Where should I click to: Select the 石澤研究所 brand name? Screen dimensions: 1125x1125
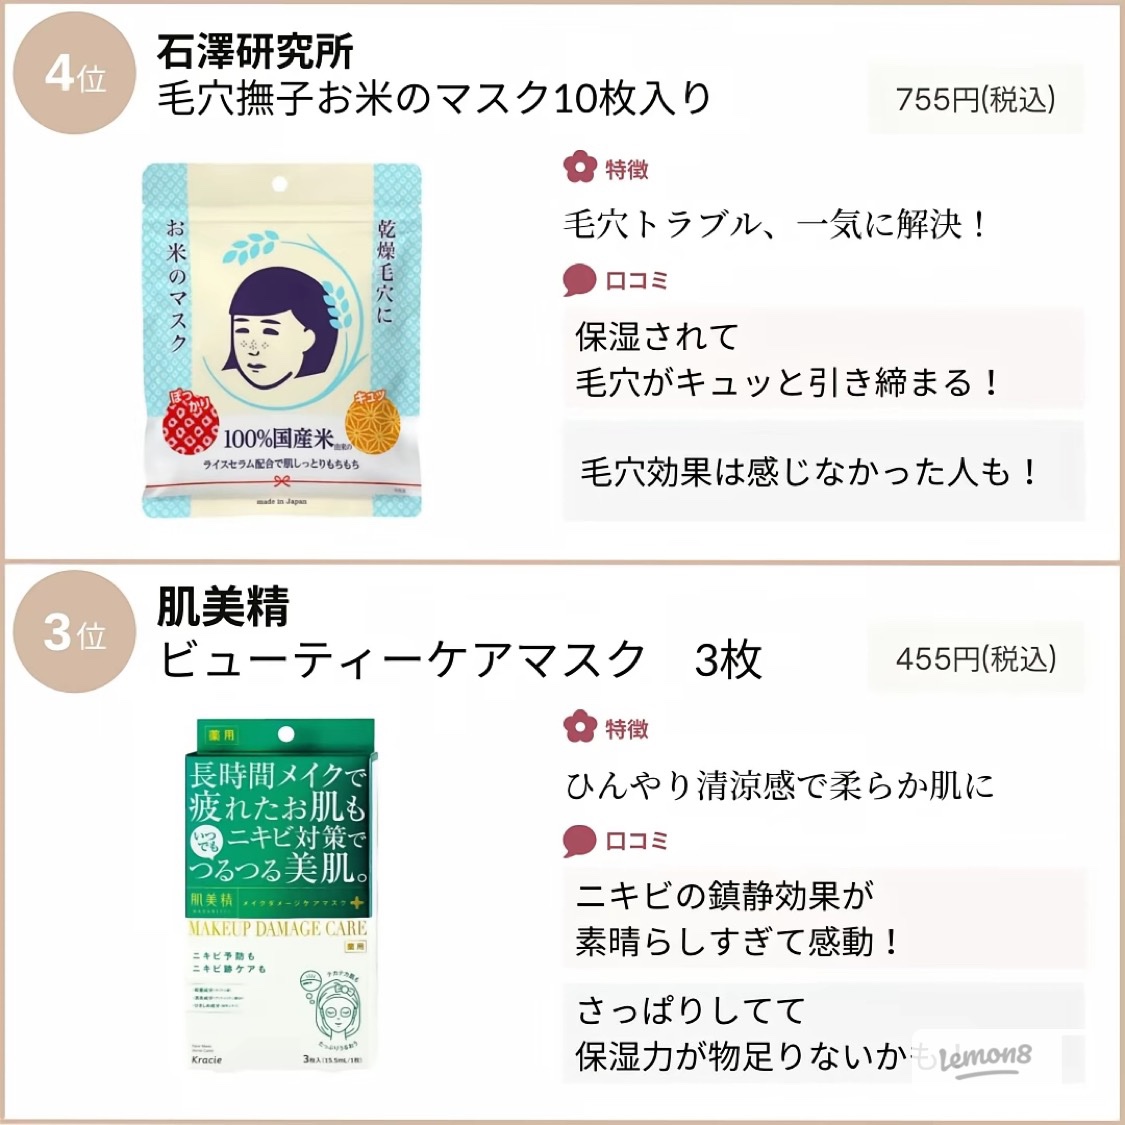255,51
